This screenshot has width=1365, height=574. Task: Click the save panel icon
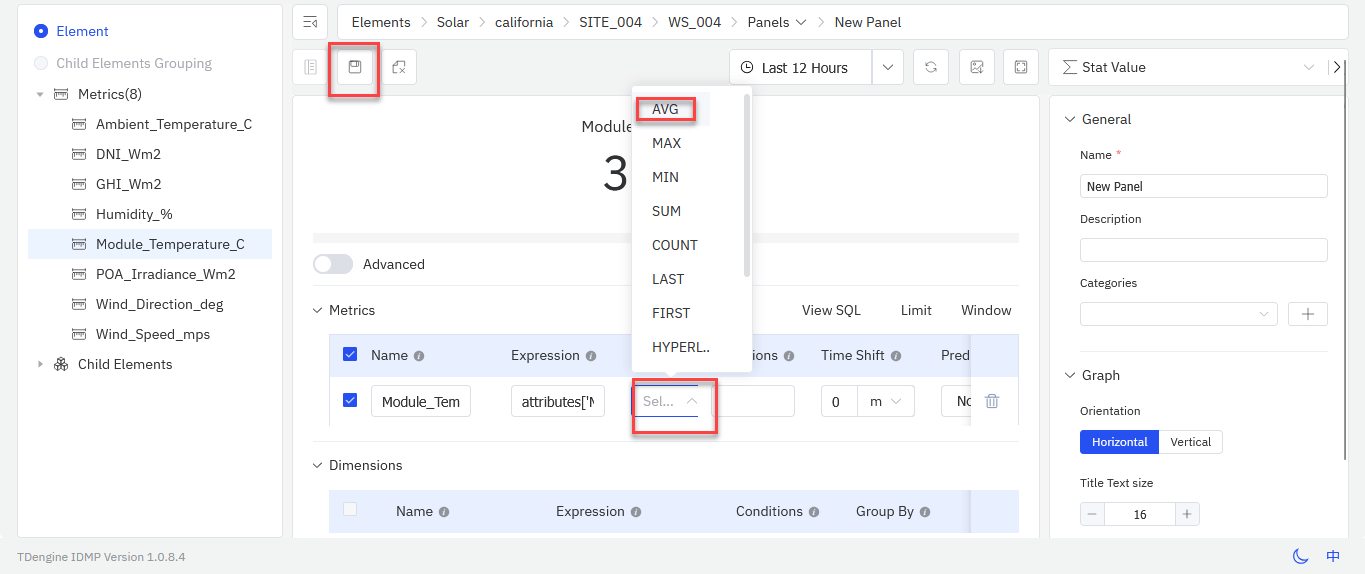coord(355,67)
